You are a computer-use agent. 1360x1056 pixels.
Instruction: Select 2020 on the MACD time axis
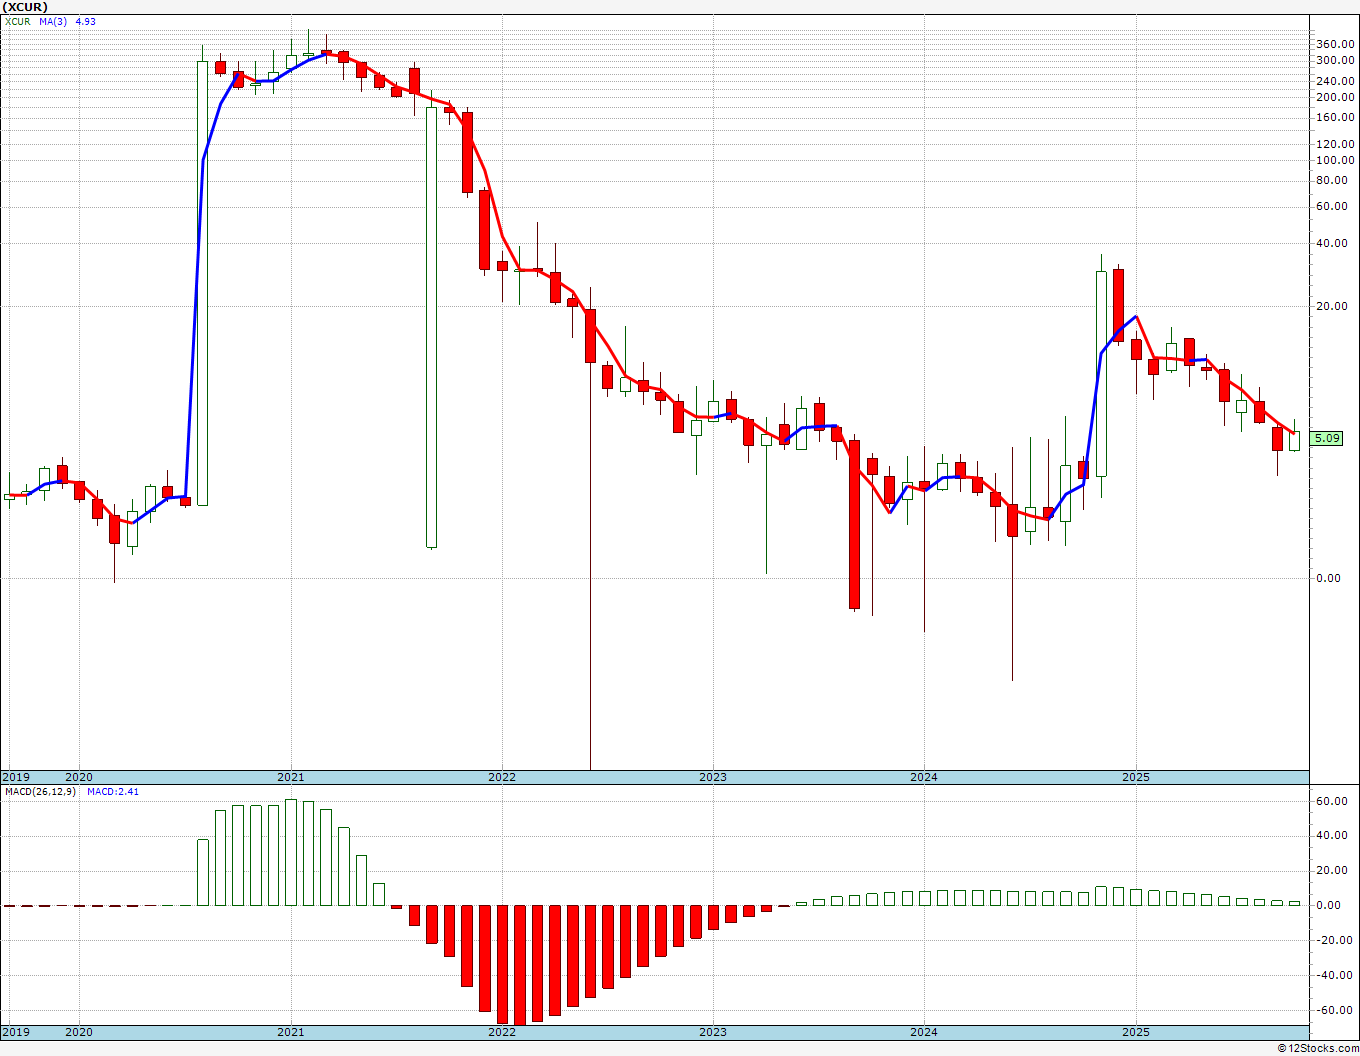coord(79,1032)
